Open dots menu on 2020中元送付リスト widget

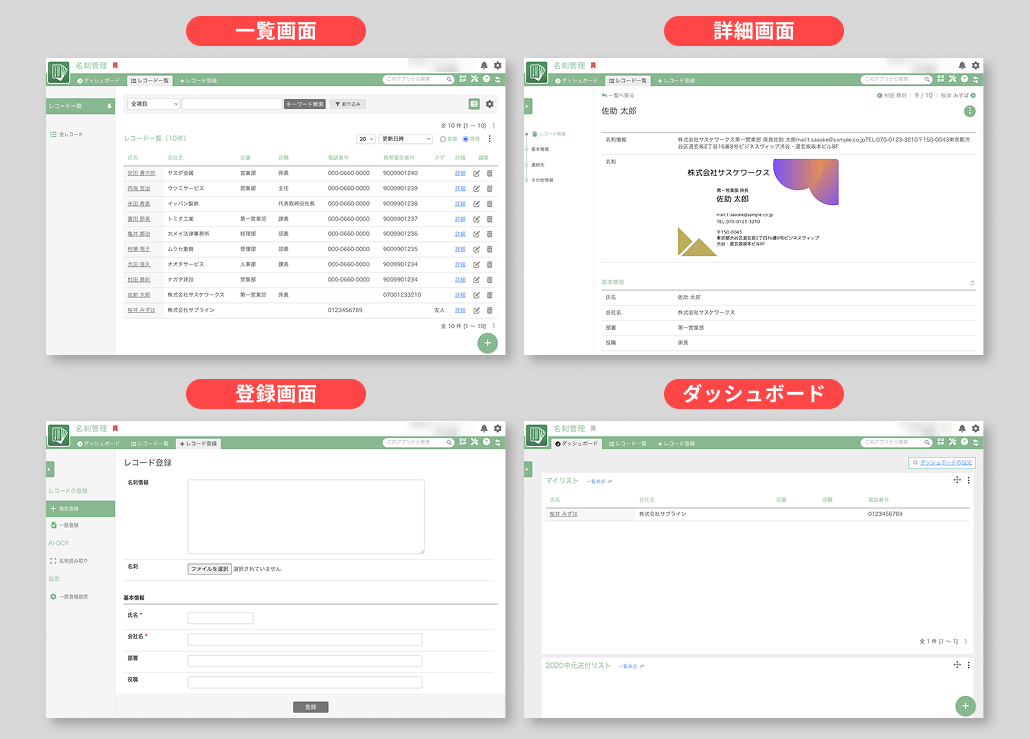coord(968,665)
